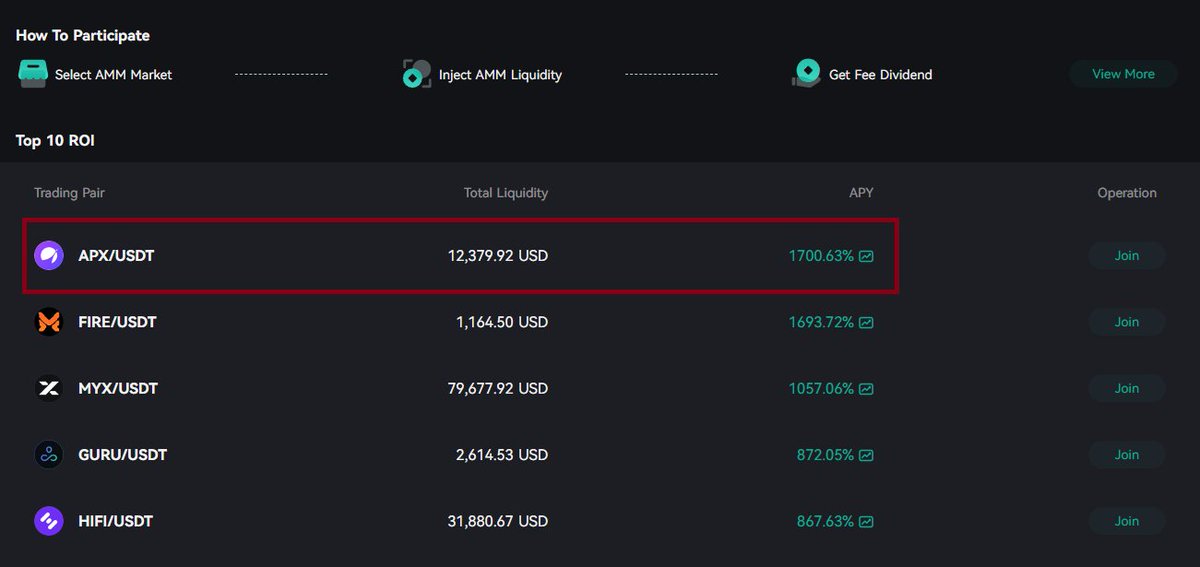Click the How To Participate heading
Image resolution: width=1200 pixels, height=567 pixels.
point(83,35)
